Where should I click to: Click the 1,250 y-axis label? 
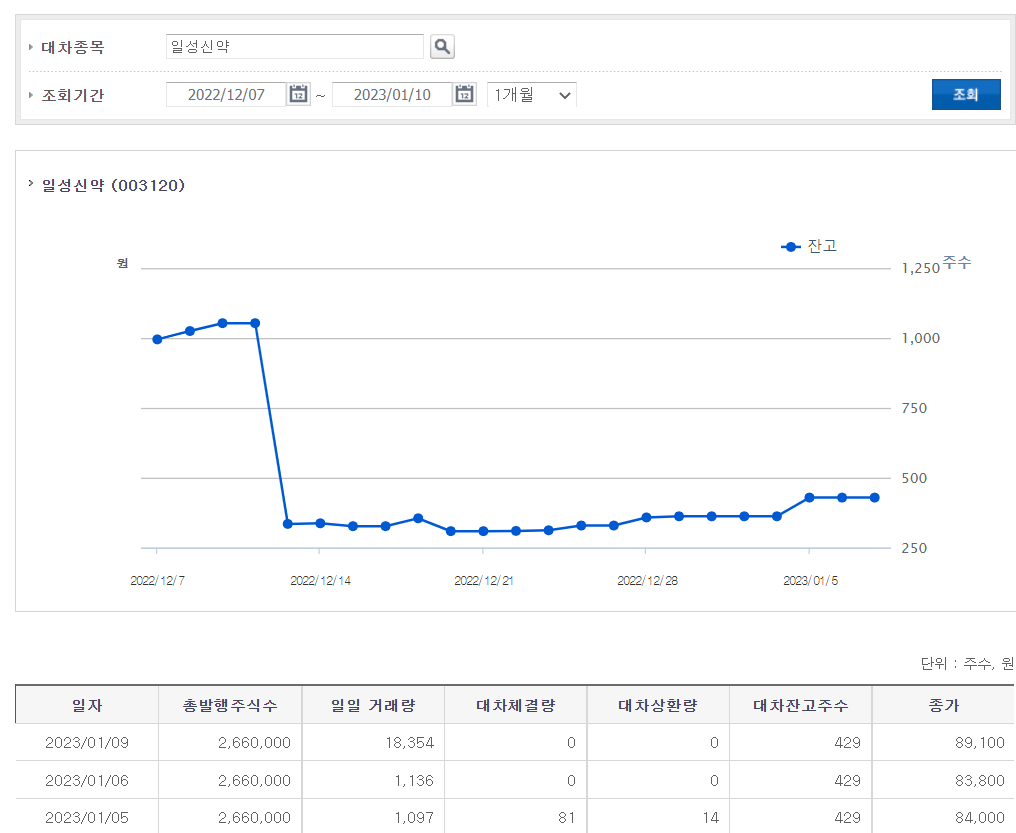[x=921, y=268]
